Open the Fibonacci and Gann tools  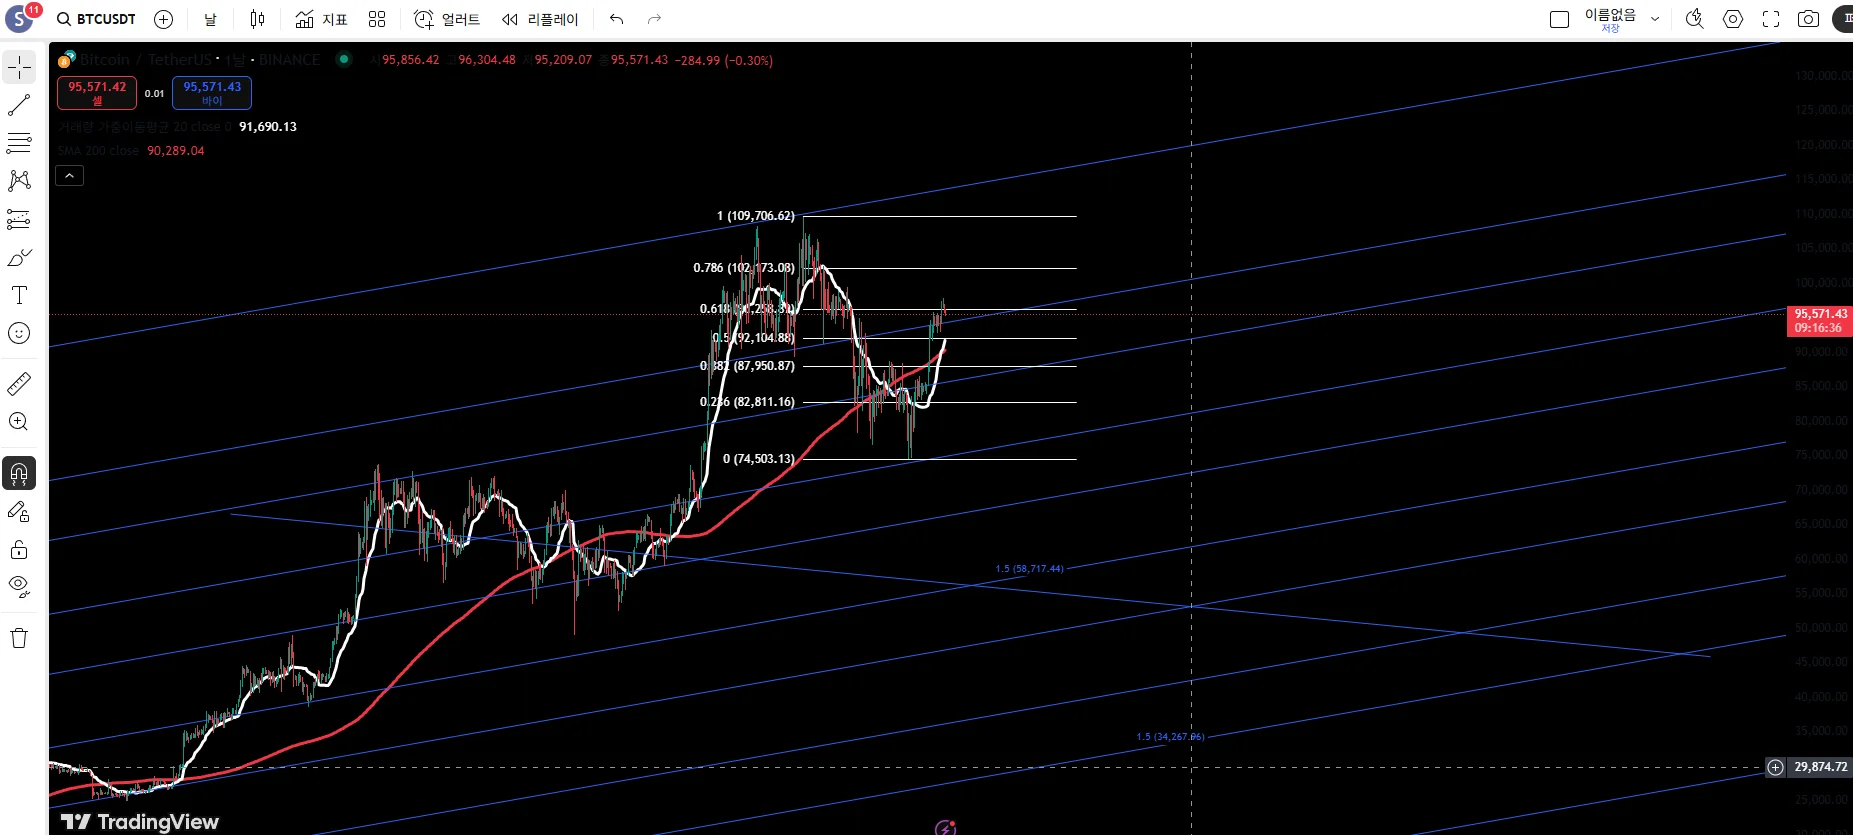point(19,143)
